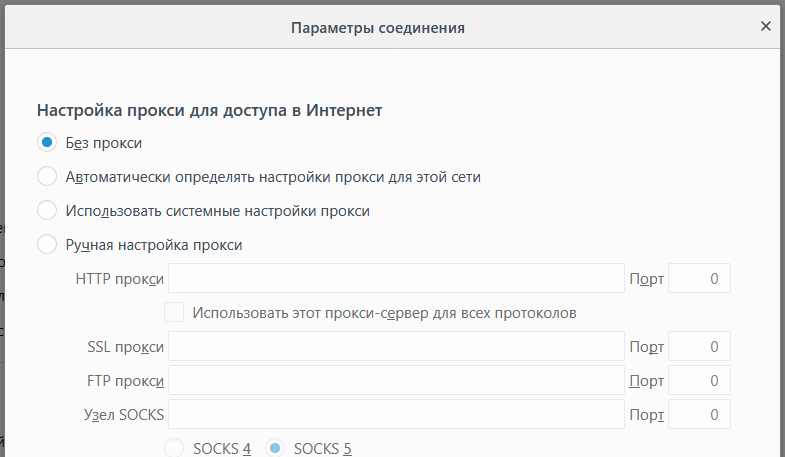Choose Автоматически определять настройки прокси option

(x=47, y=176)
